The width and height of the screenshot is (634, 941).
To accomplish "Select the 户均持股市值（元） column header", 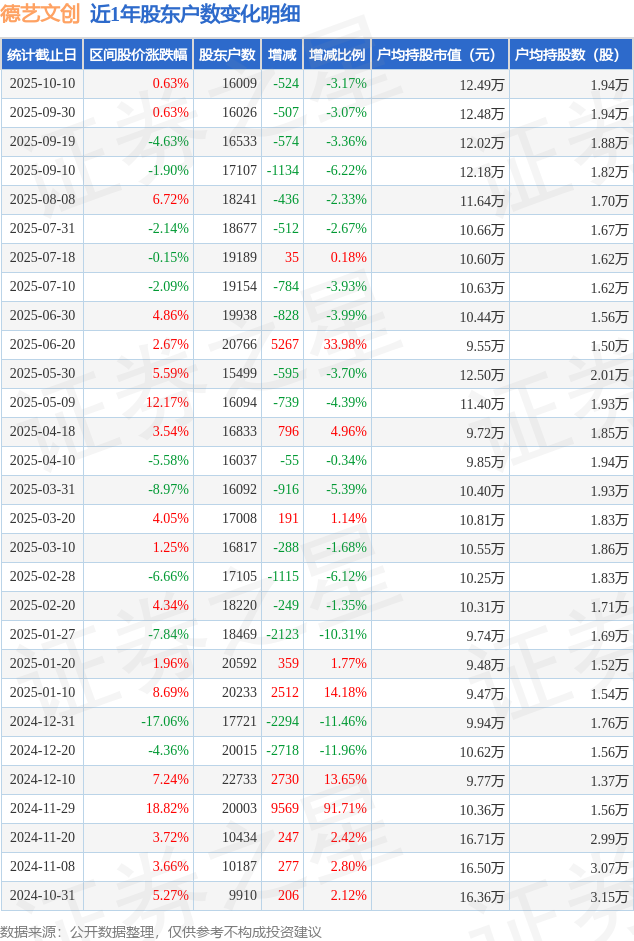I will point(440,55).
